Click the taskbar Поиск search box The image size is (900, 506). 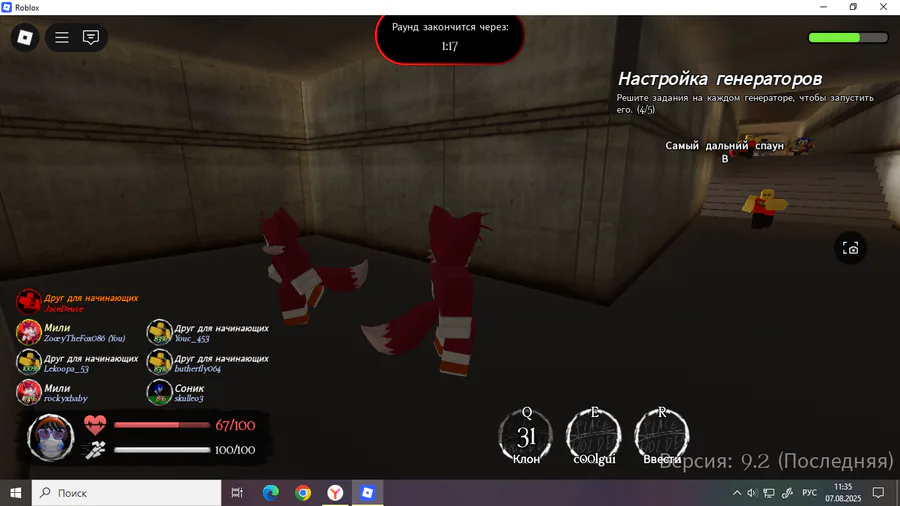tap(126, 493)
